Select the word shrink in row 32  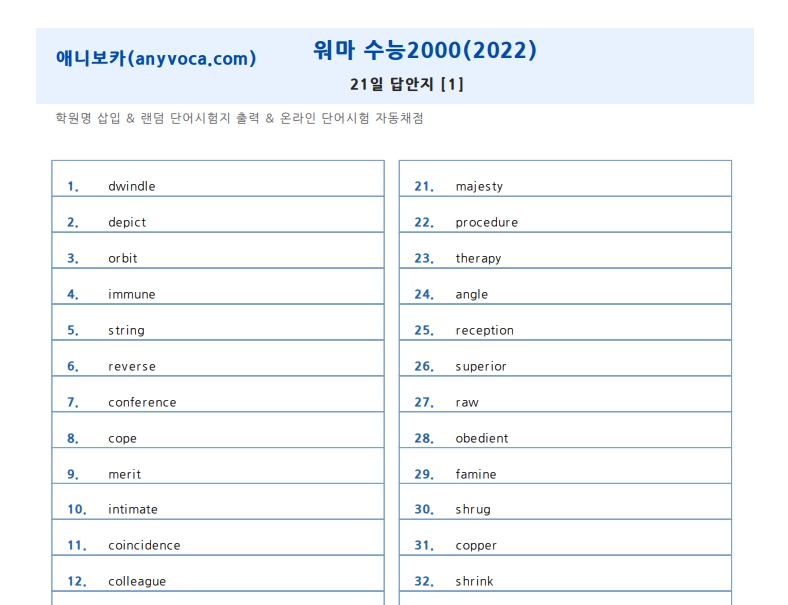pyautogui.click(x=474, y=581)
